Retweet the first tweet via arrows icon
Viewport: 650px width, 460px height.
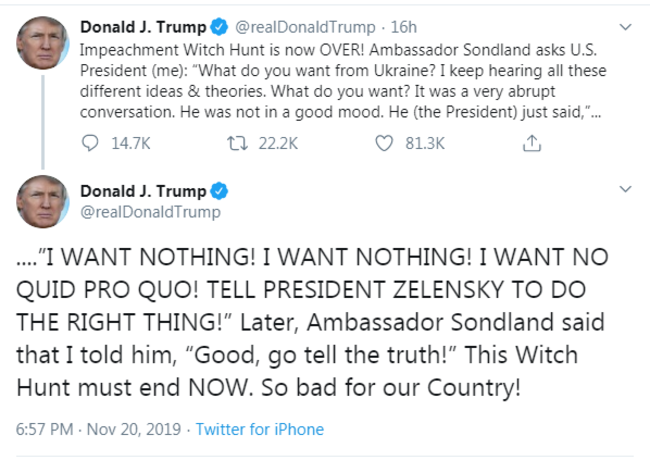click(237, 144)
